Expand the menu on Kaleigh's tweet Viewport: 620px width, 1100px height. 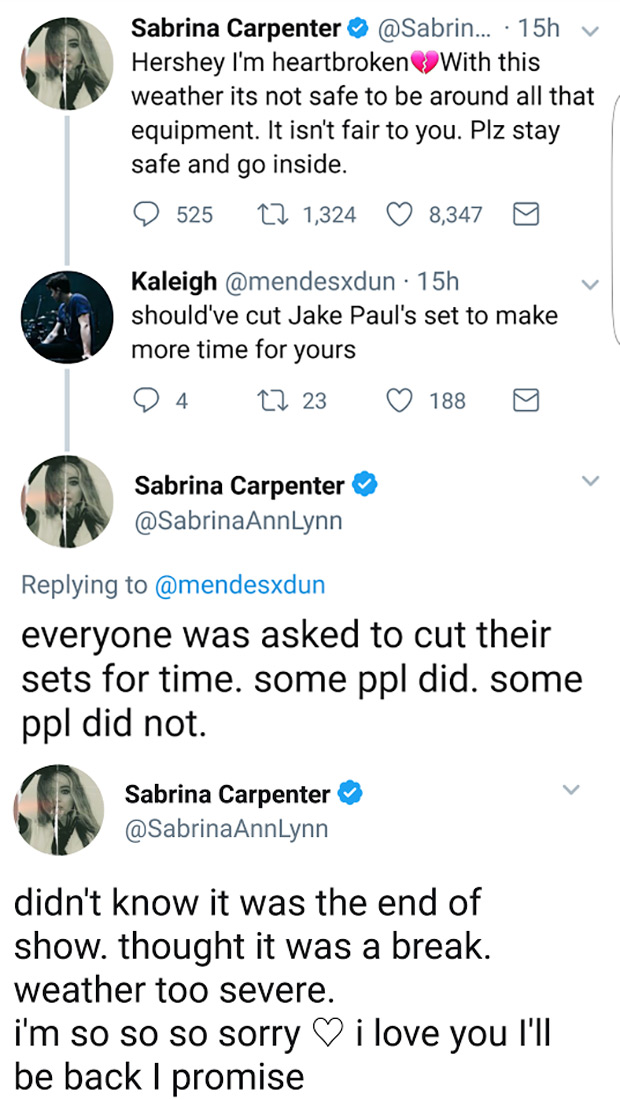(590, 284)
